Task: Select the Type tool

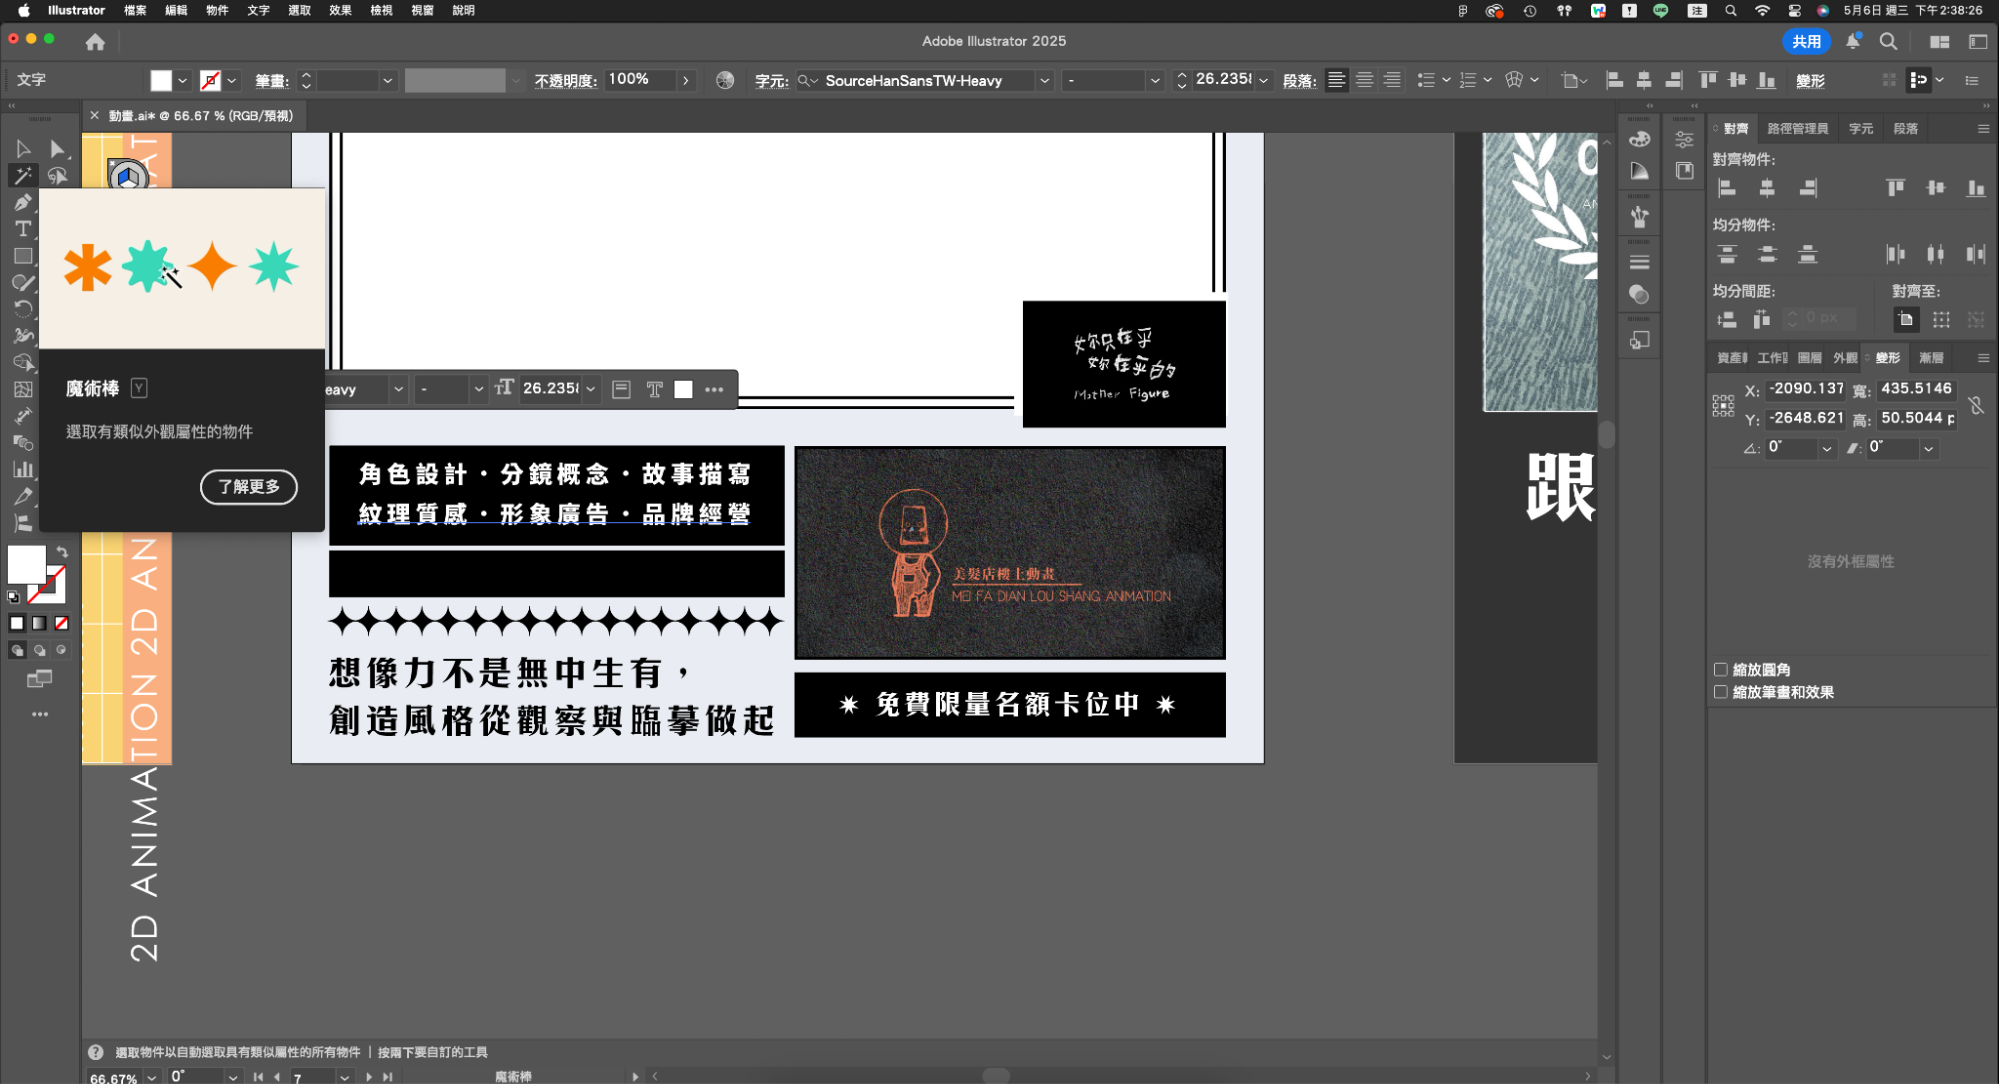Action: tap(23, 229)
